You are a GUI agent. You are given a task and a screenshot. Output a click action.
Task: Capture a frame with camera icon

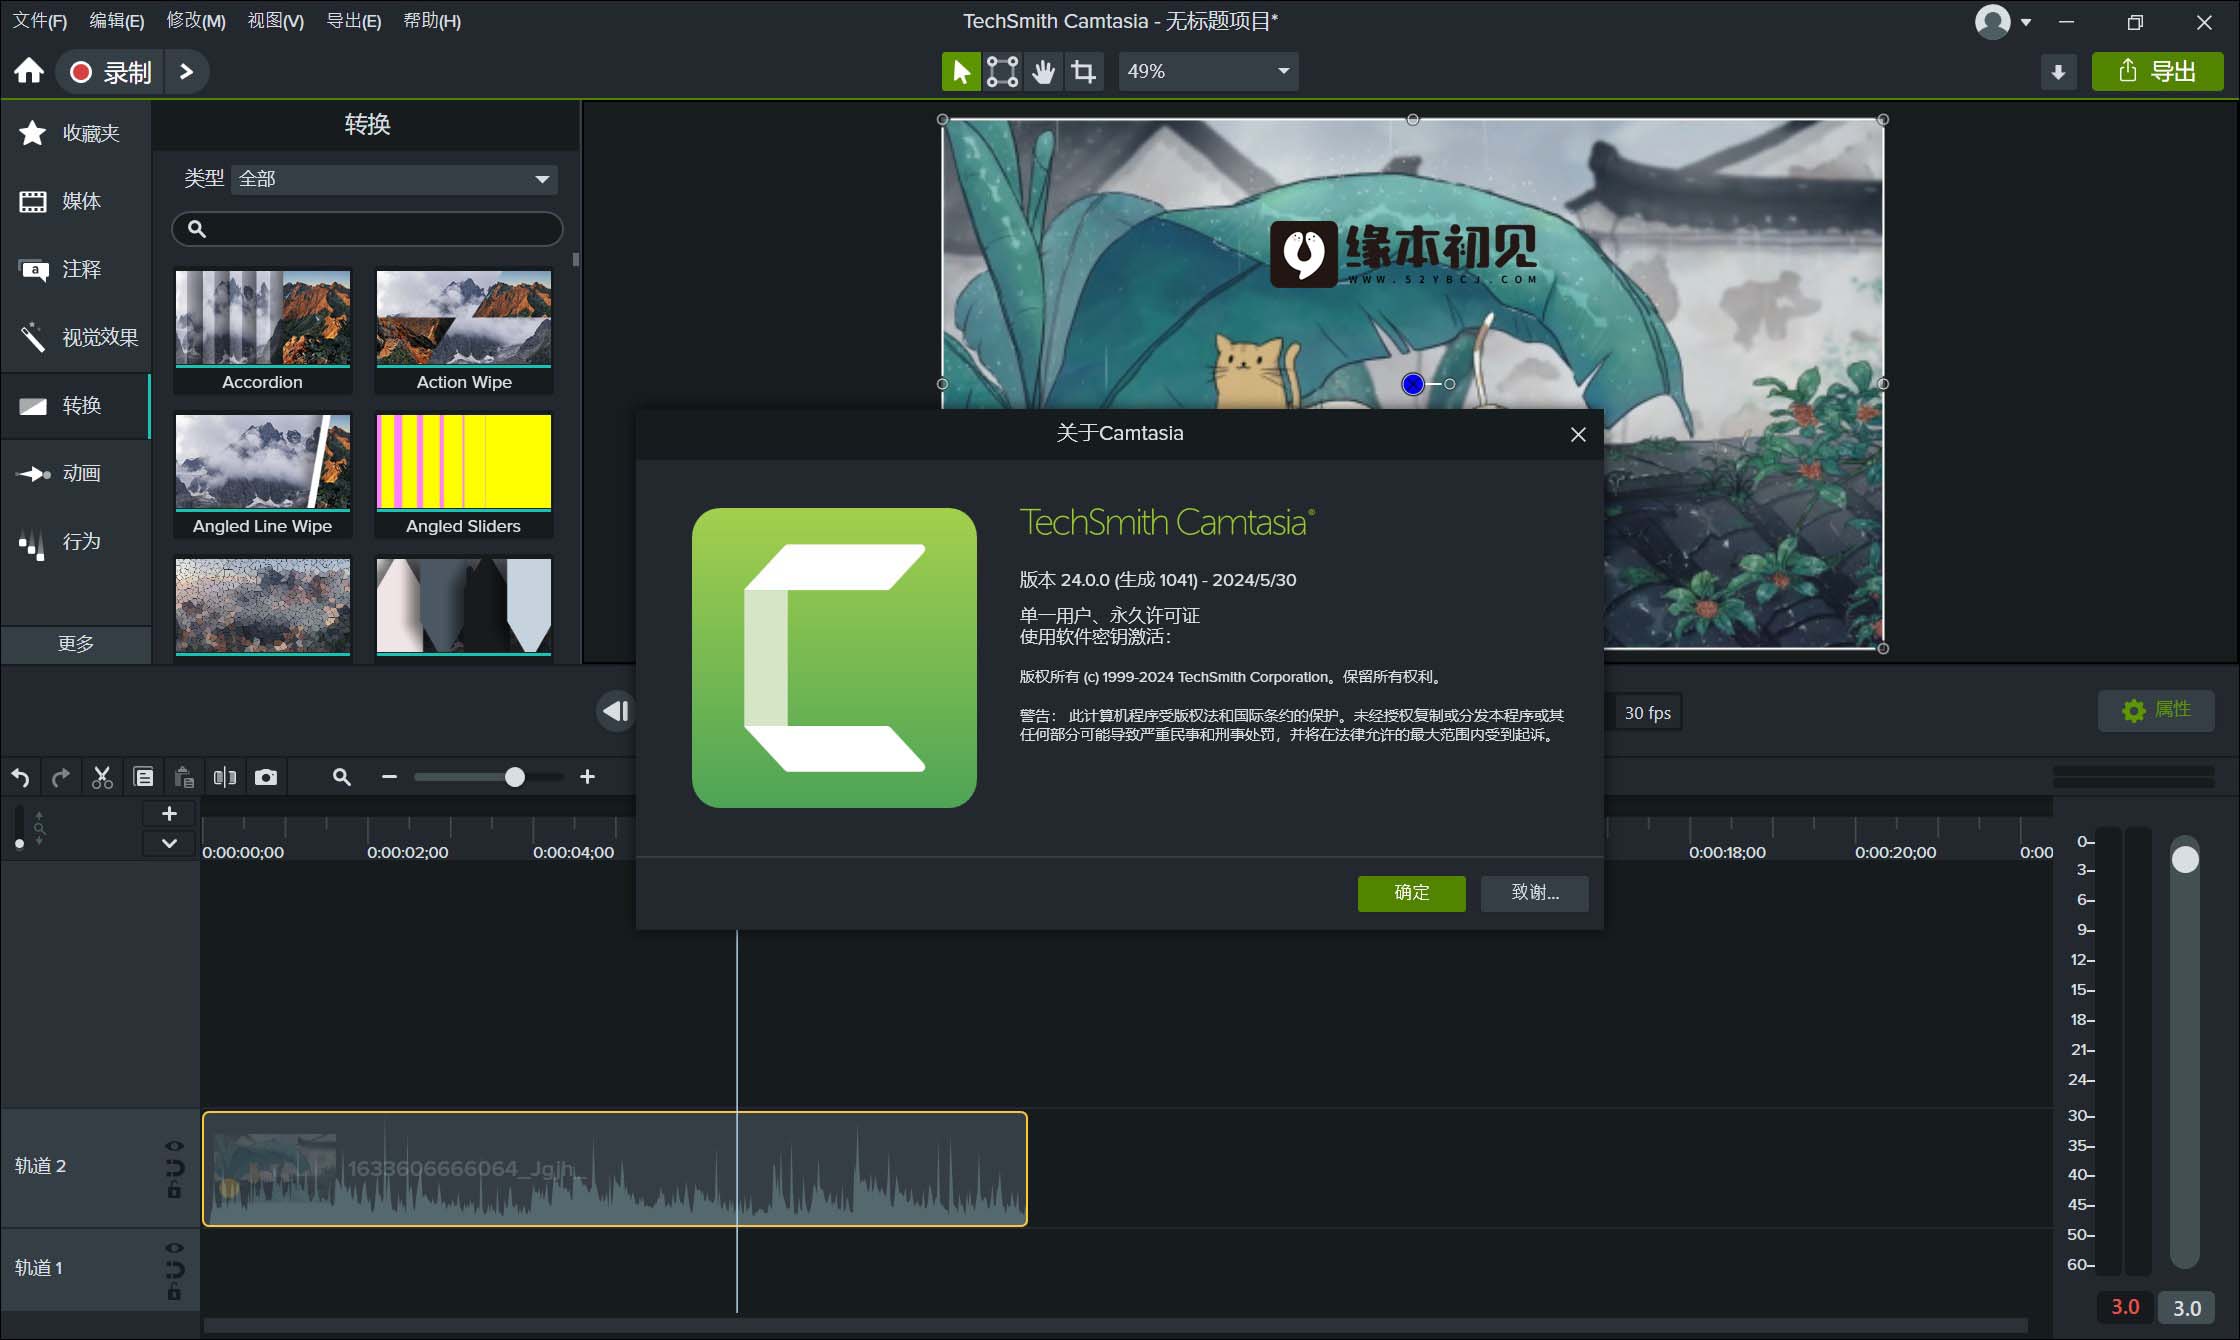[266, 777]
